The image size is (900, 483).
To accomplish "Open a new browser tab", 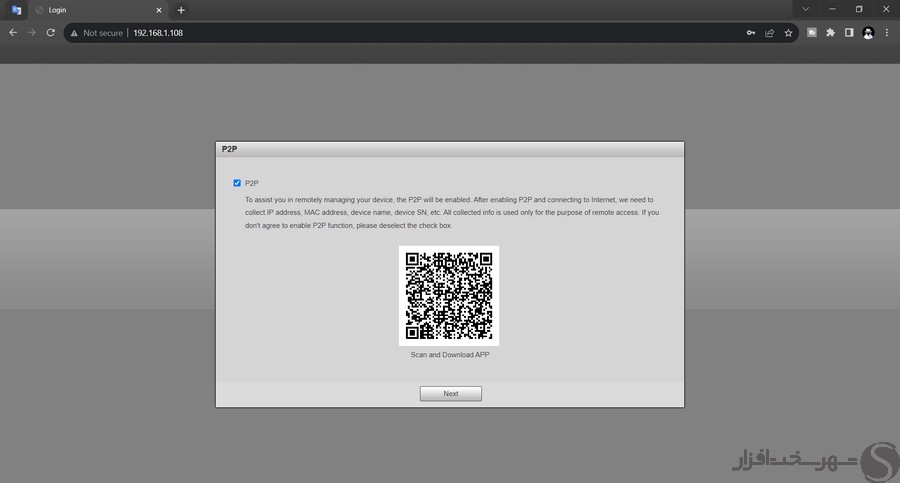I will (181, 10).
